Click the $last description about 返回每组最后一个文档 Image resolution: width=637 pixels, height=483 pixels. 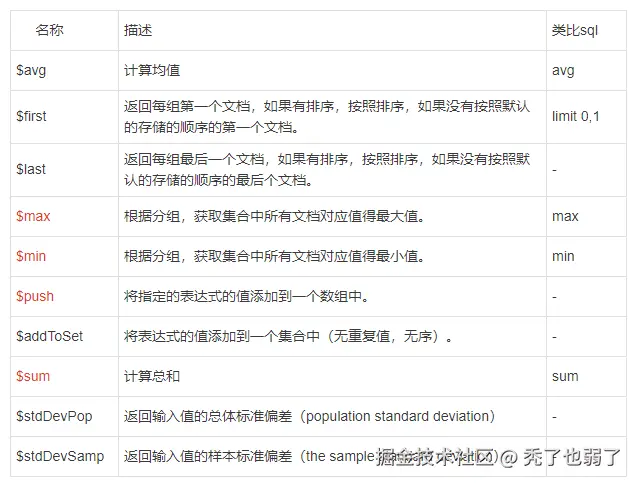327,169
